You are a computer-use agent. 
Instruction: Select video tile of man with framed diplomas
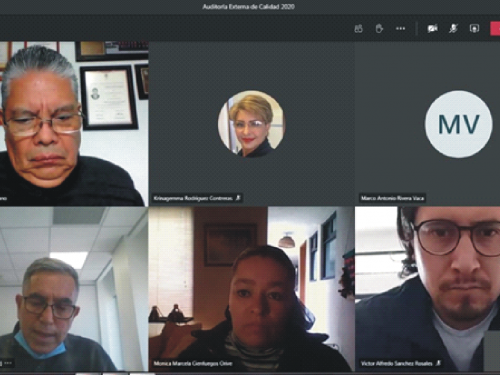tap(74, 124)
